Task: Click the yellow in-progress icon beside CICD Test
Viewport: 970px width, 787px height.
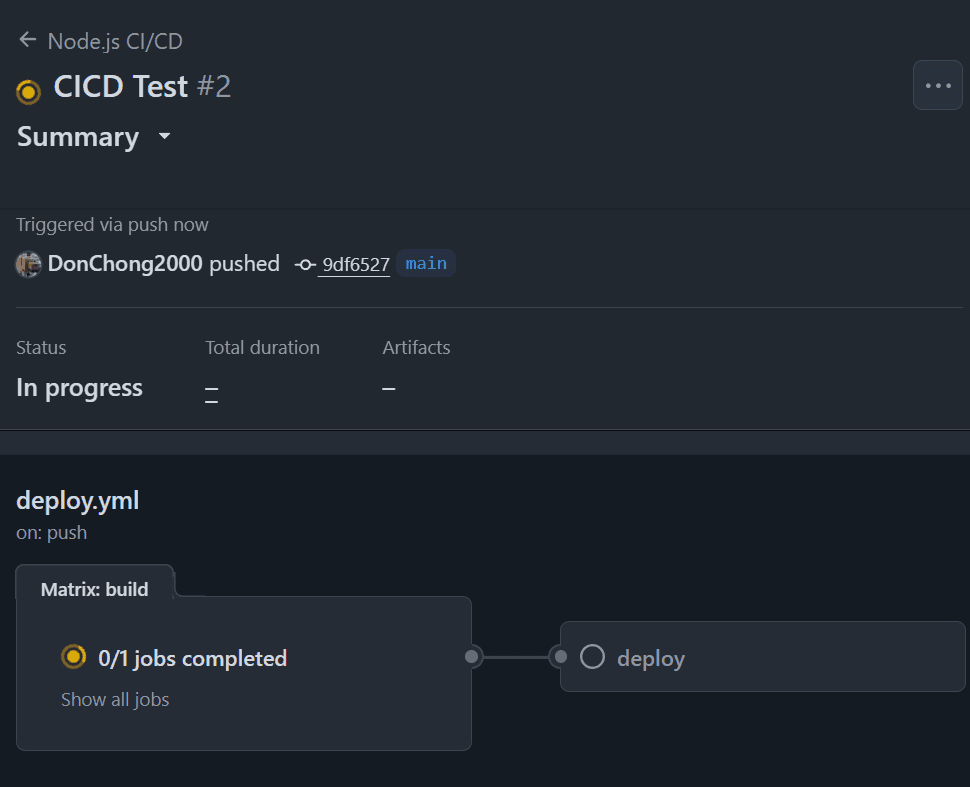Action: (x=29, y=91)
